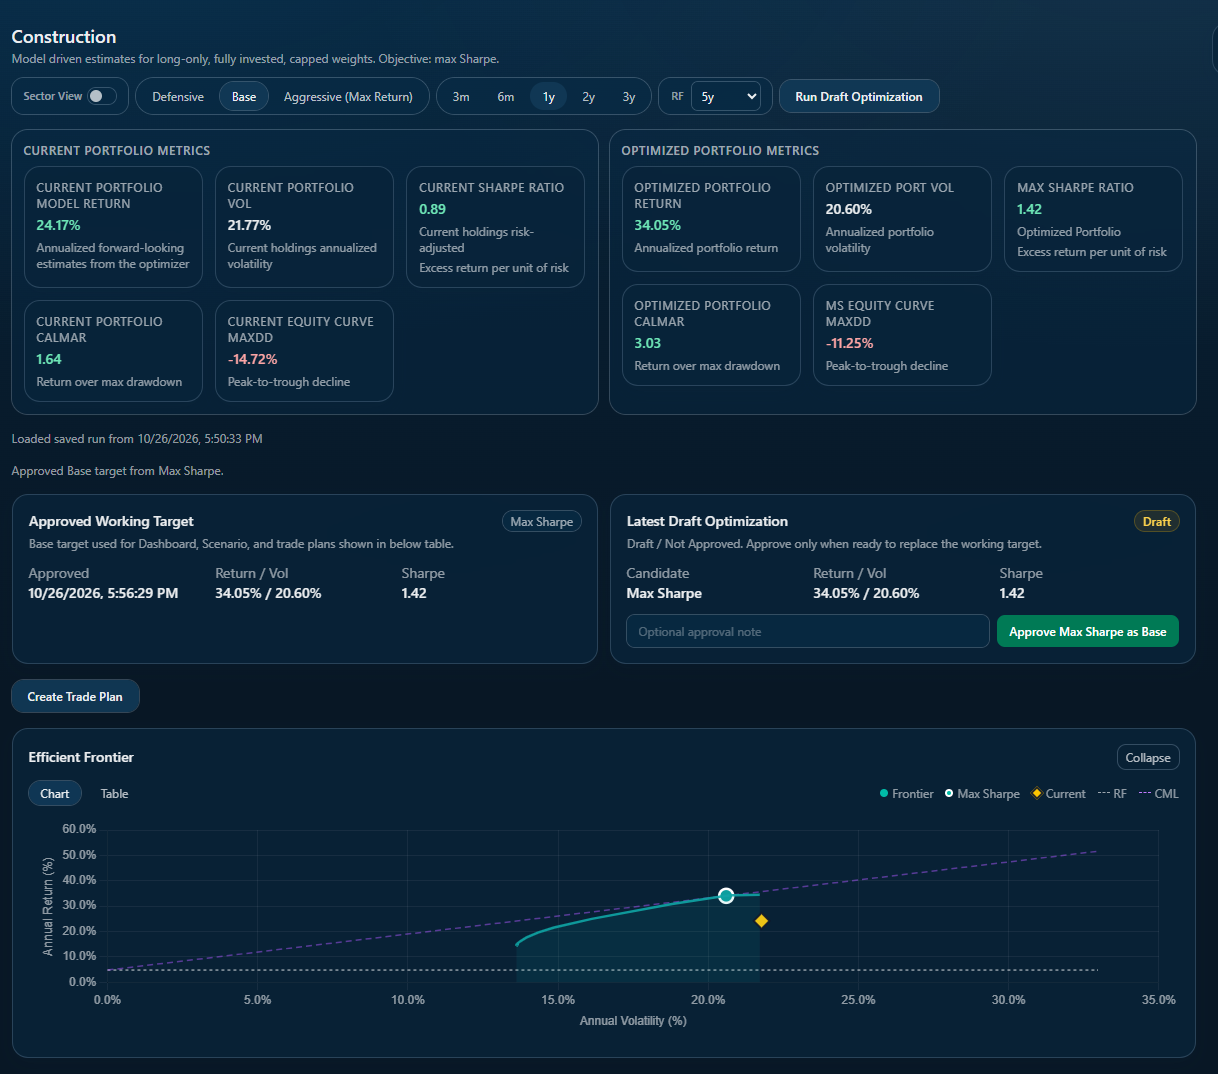Toggle the CML legend series

click(x=1159, y=794)
